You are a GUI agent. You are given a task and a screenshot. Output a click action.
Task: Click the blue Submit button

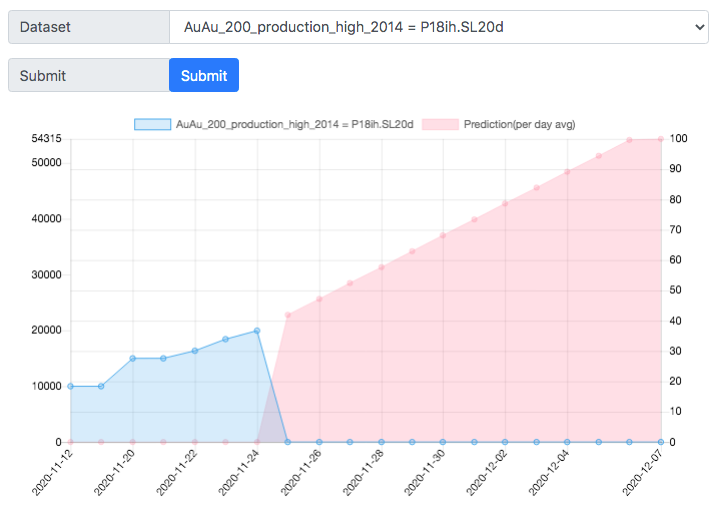204,75
